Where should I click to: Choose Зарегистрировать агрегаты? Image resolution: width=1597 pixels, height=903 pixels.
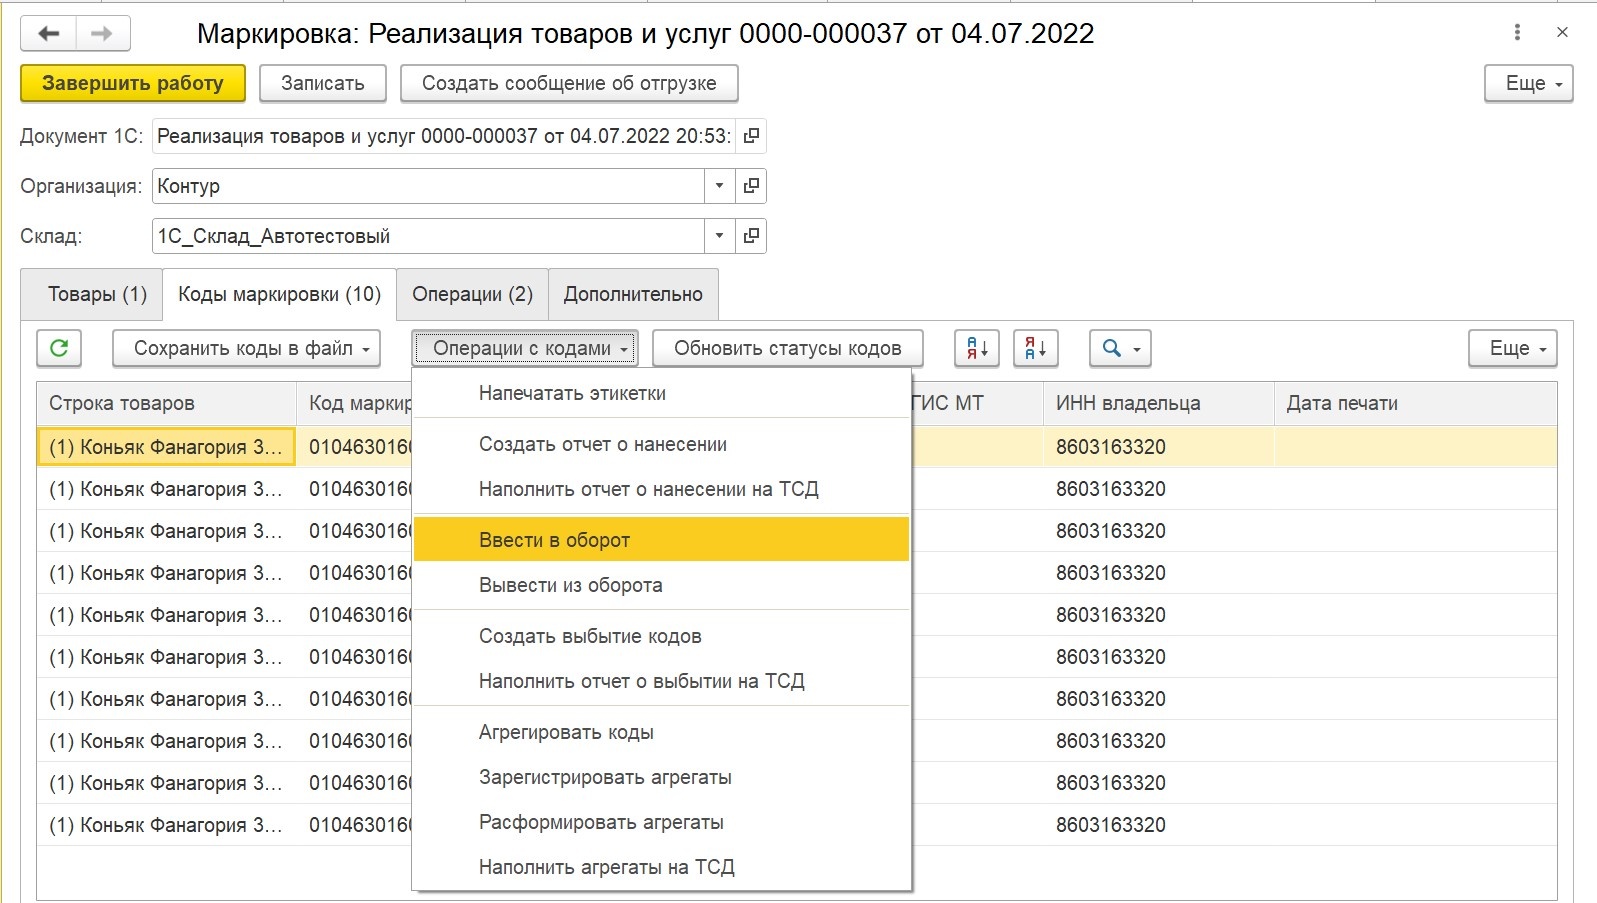pyautogui.click(x=661, y=777)
